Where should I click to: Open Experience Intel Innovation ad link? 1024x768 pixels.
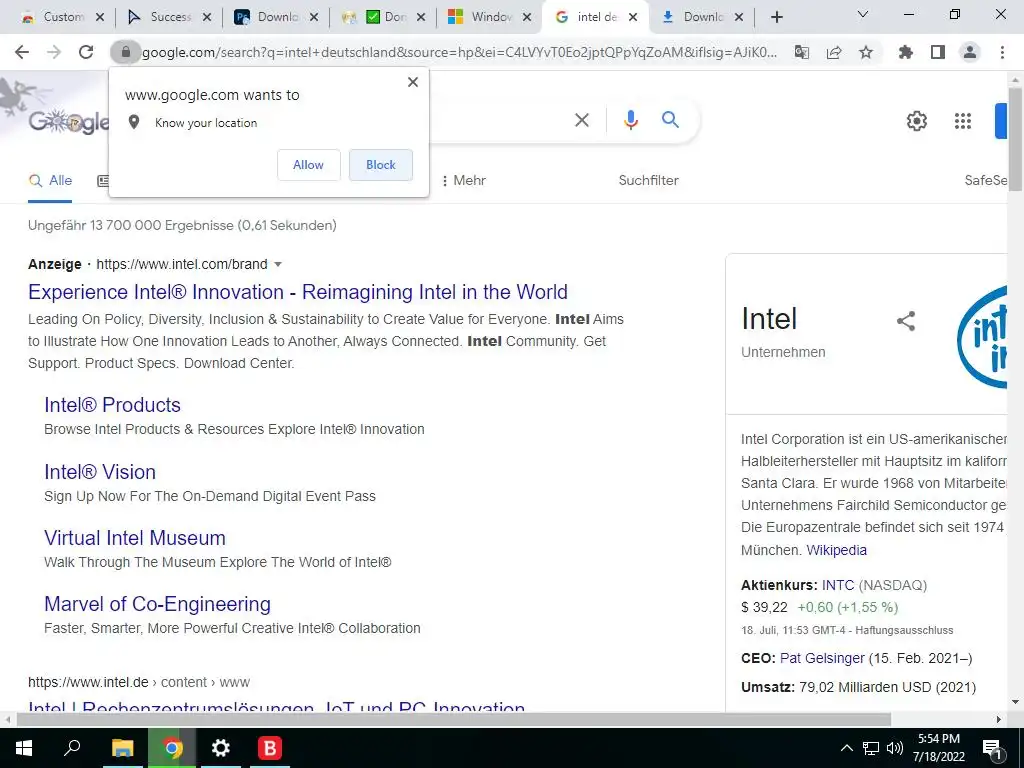click(x=298, y=292)
